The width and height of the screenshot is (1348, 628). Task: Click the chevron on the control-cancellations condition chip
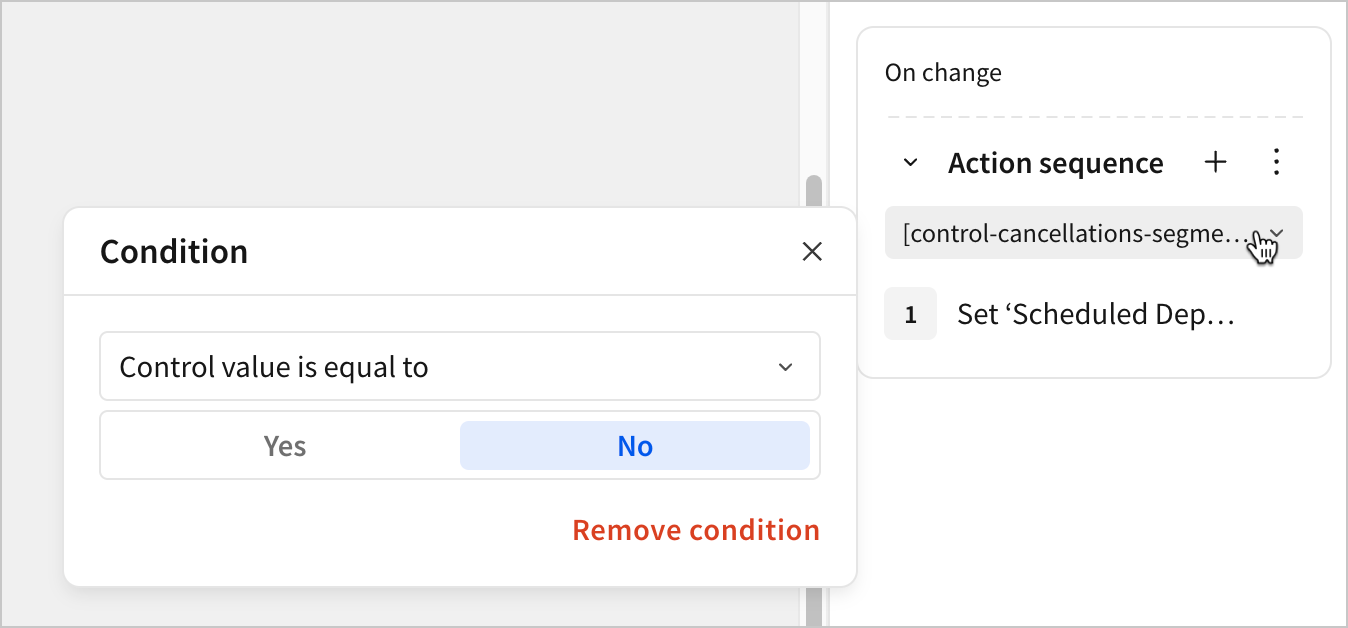tap(1277, 233)
